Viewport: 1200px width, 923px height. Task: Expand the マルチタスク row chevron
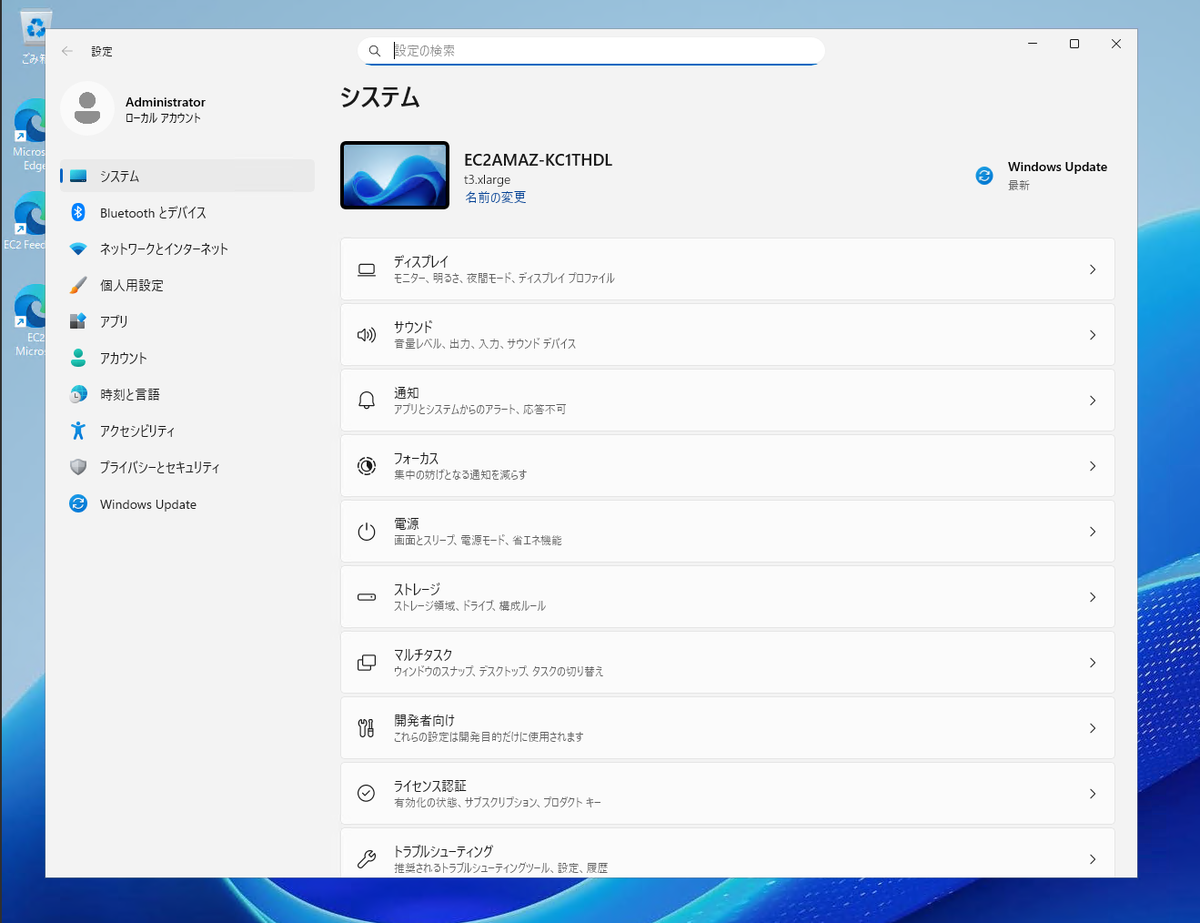pos(1092,662)
